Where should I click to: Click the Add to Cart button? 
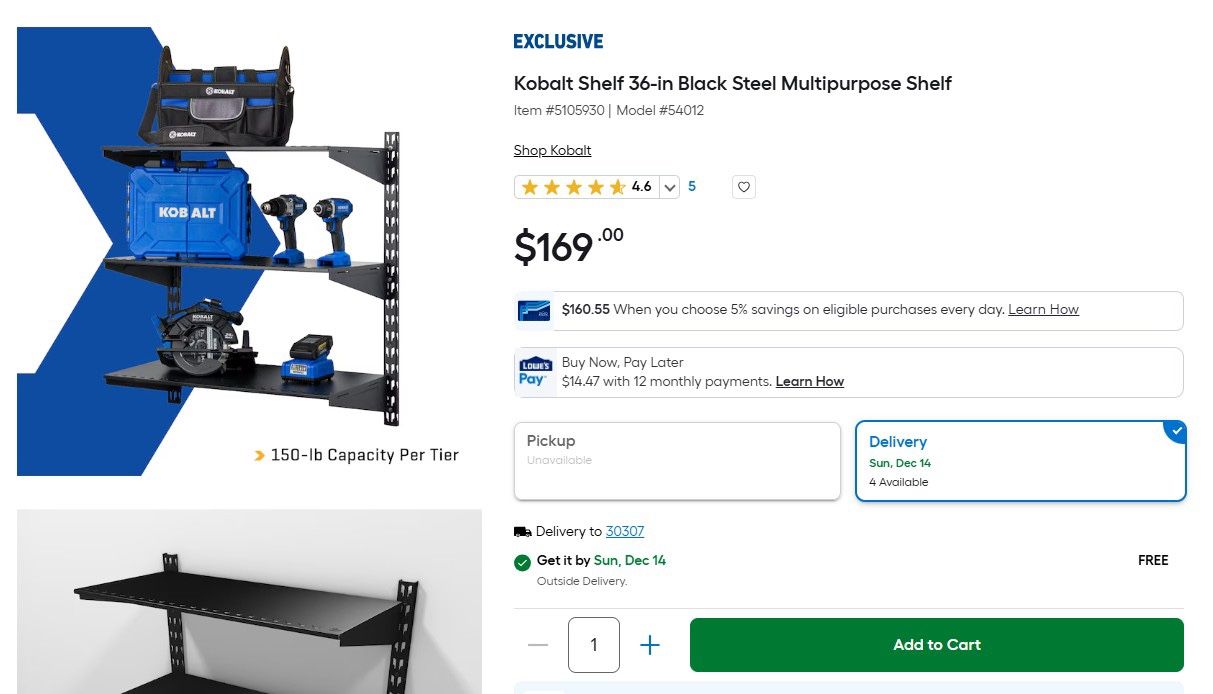936,644
